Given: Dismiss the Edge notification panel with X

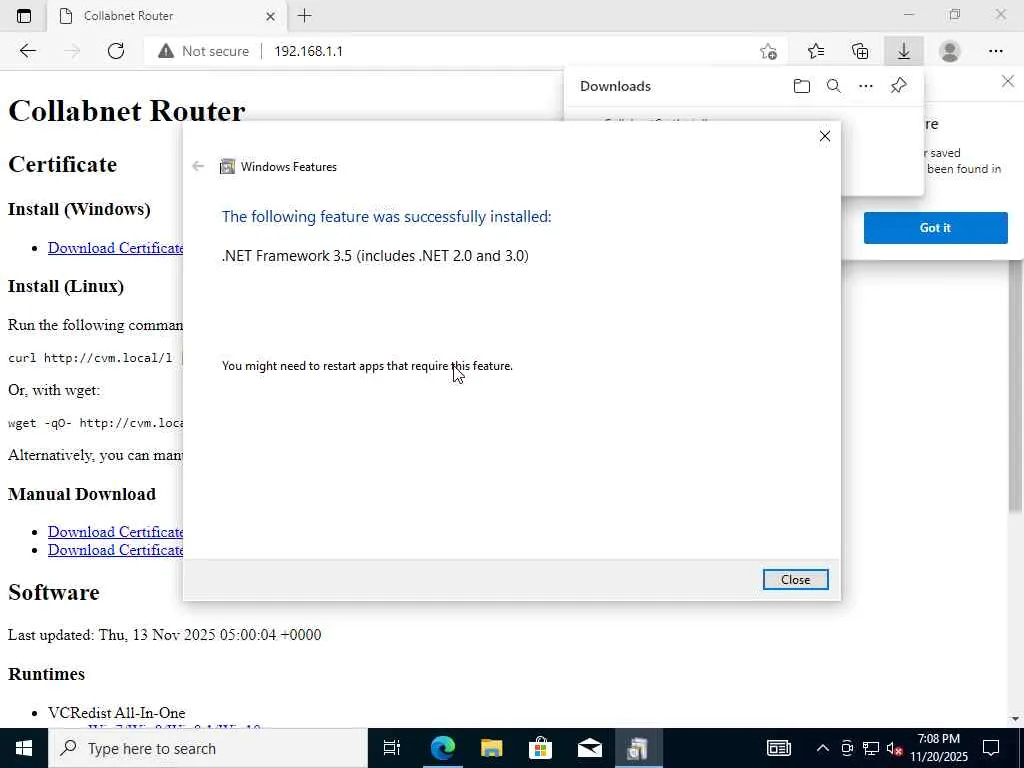Looking at the screenshot, I should click(x=1008, y=82).
